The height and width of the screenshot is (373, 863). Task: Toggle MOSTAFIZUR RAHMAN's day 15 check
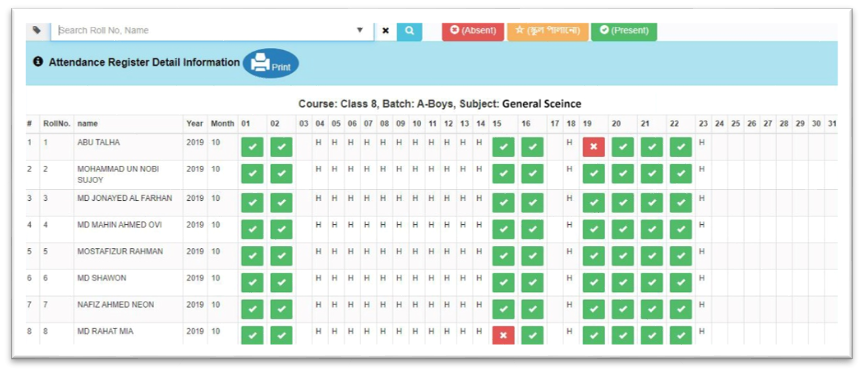tap(504, 256)
